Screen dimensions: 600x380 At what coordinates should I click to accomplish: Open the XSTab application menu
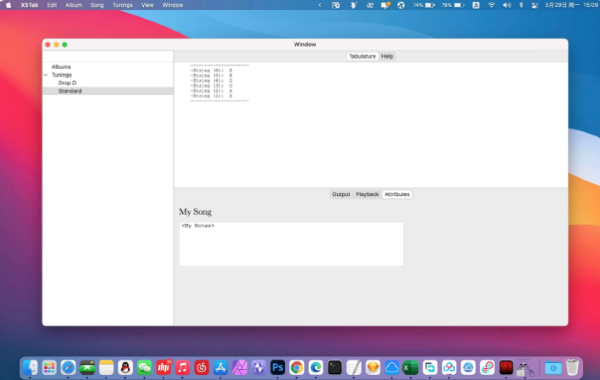(29, 5)
